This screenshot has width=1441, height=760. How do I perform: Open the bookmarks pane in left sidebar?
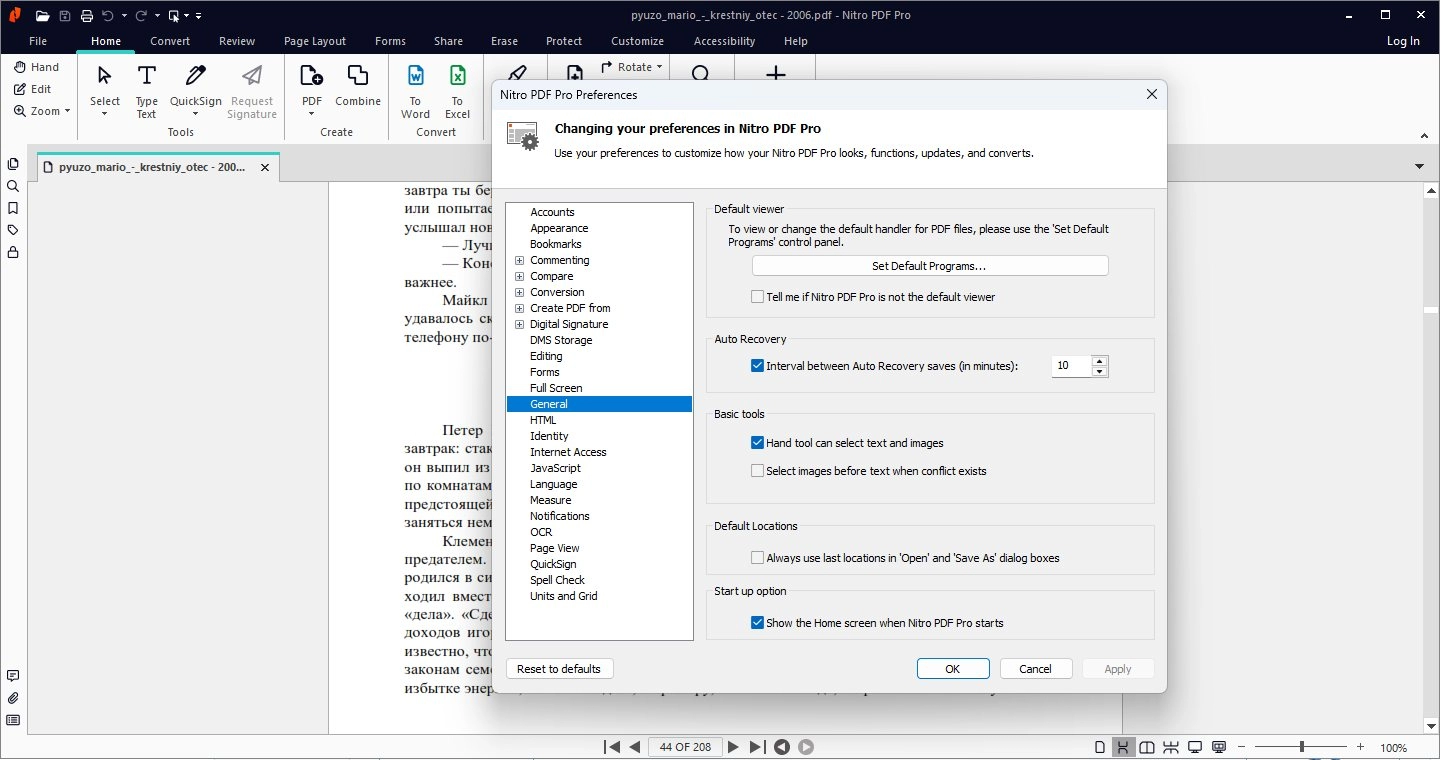click(x=13, y=208)
